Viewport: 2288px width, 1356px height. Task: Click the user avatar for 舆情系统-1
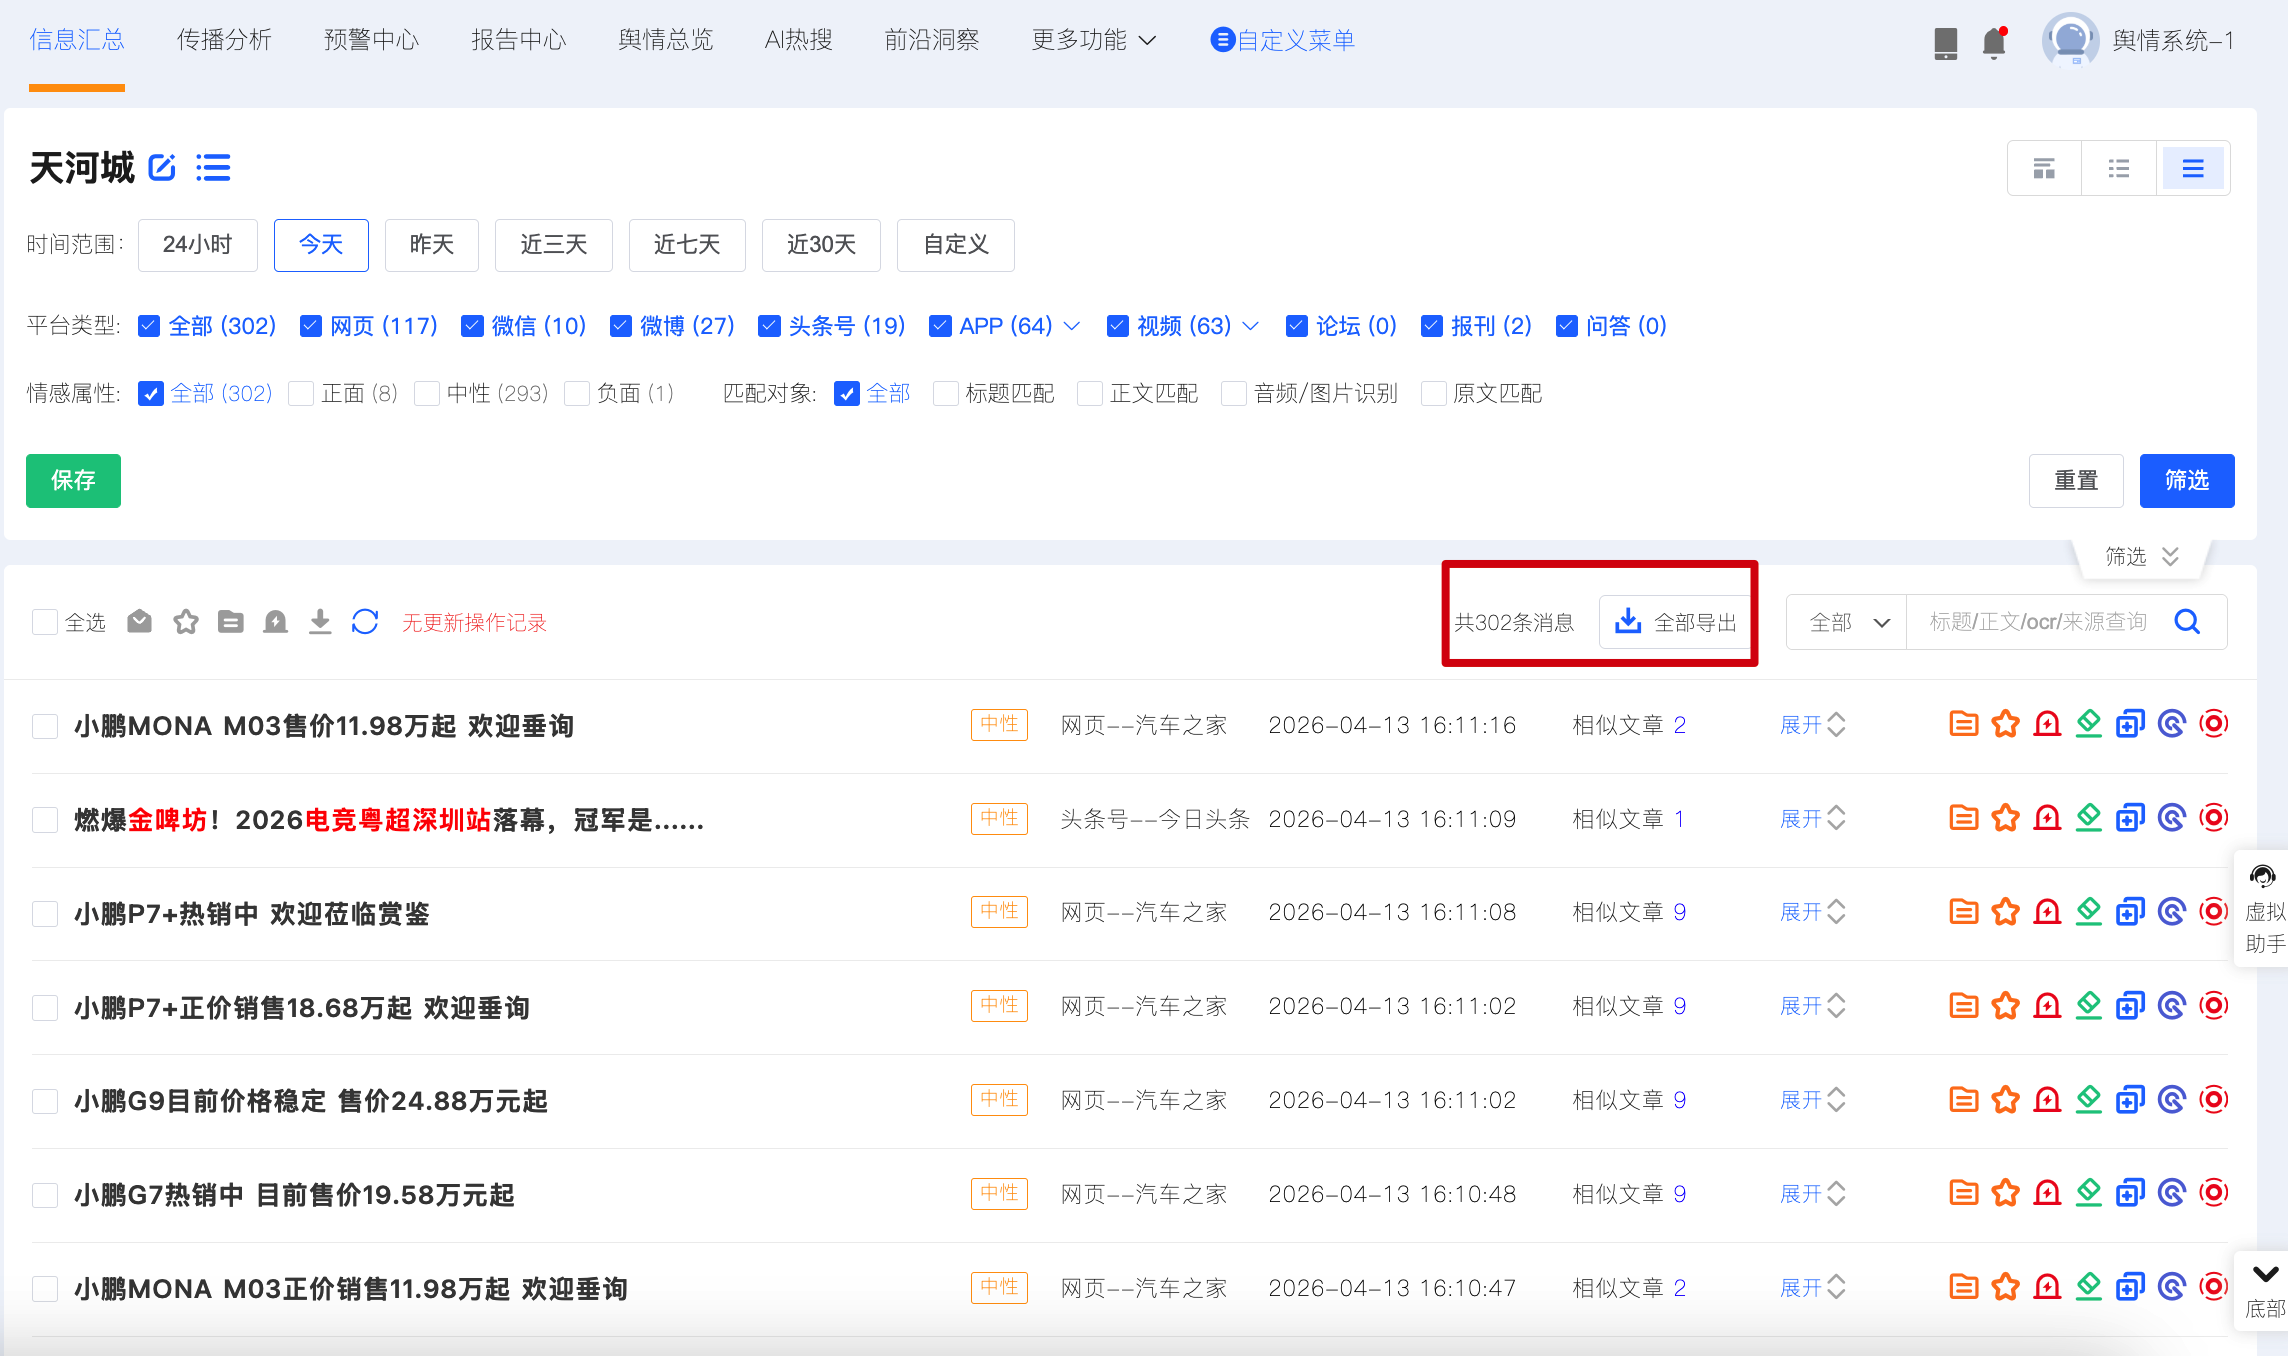2069,40
